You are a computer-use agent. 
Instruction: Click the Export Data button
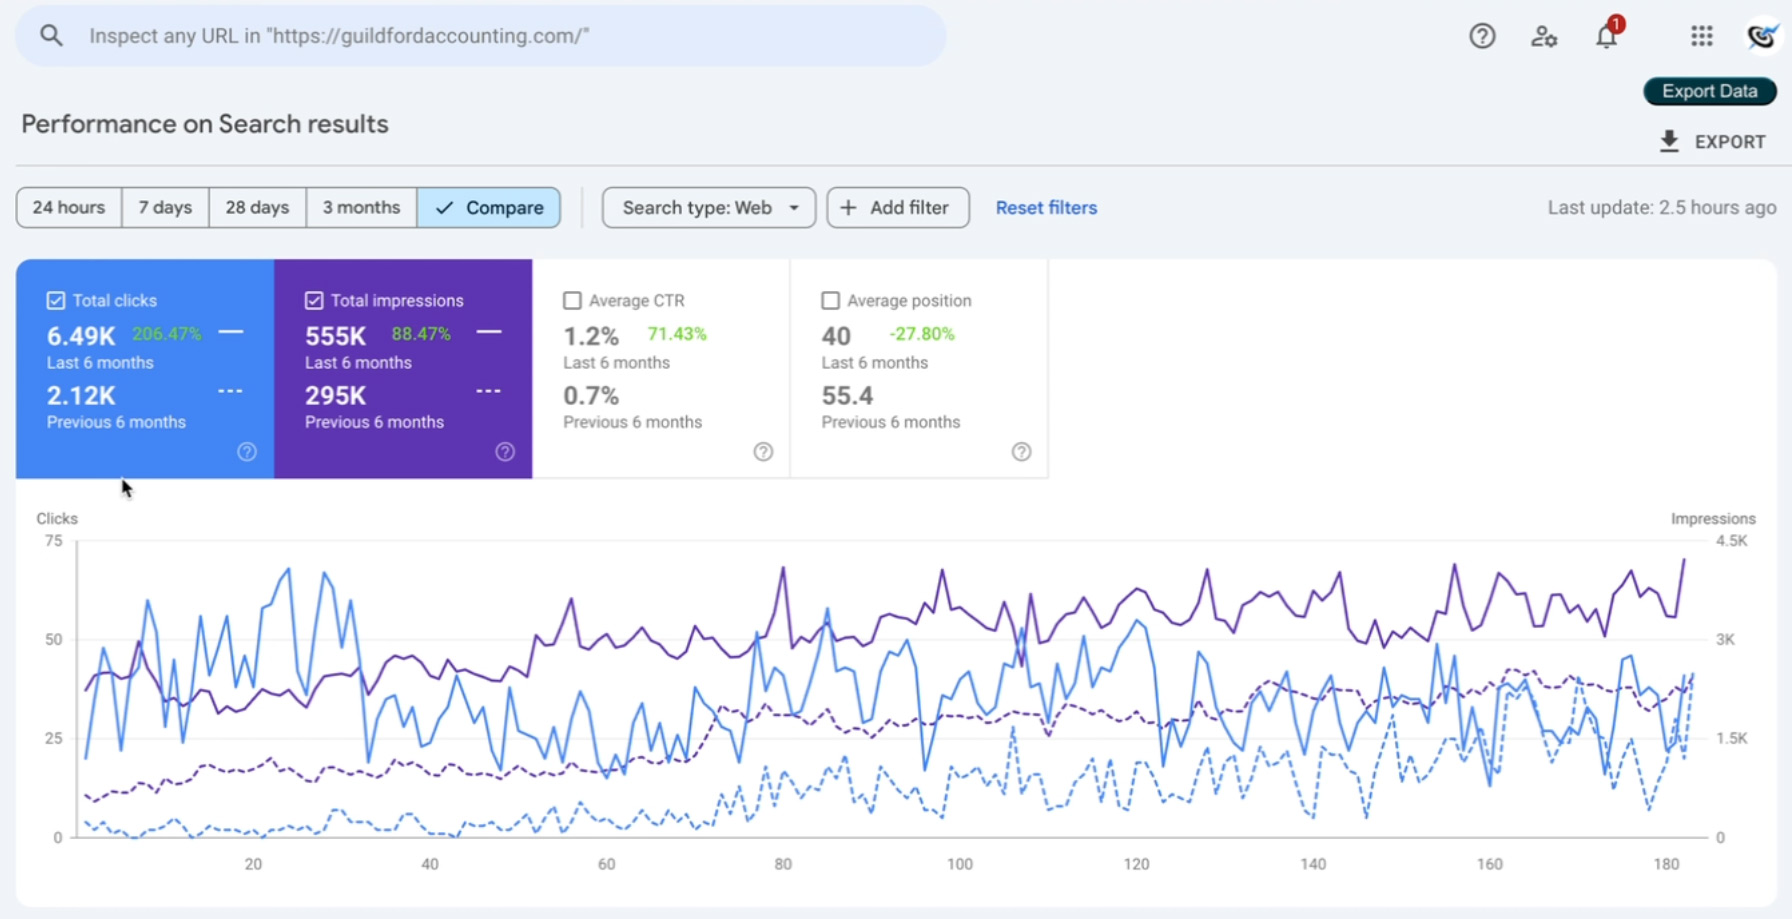pos(1710,91)
